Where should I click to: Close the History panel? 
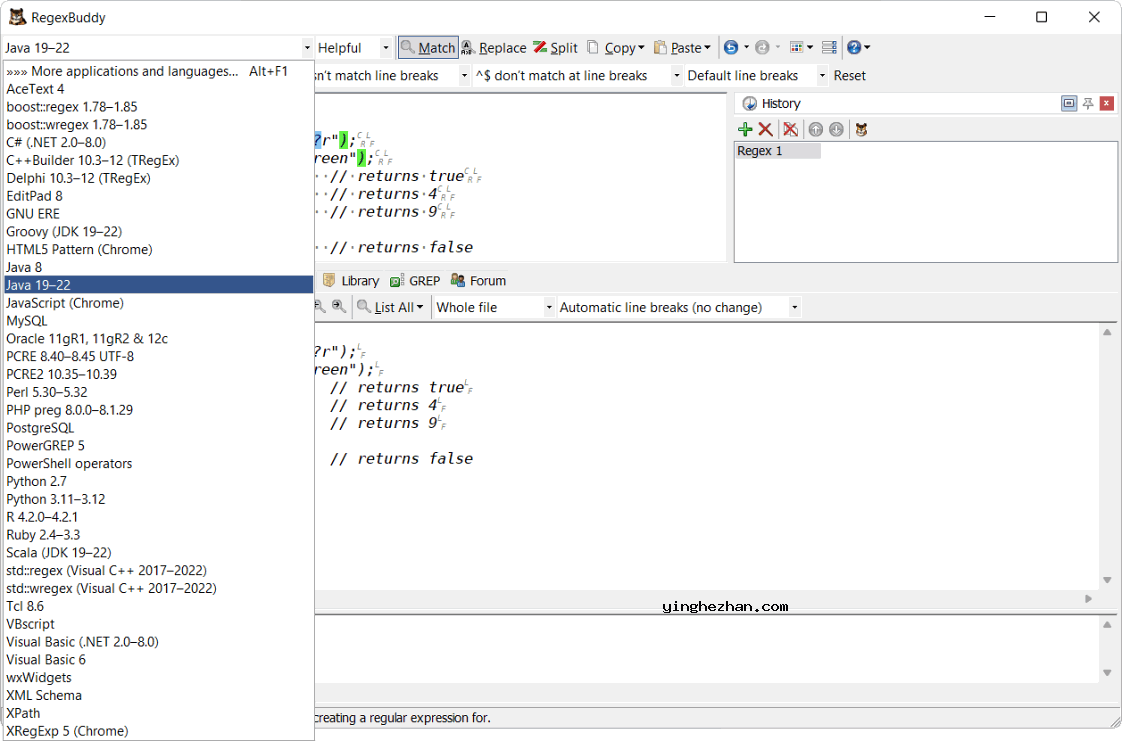click(x=1107, y=104)
